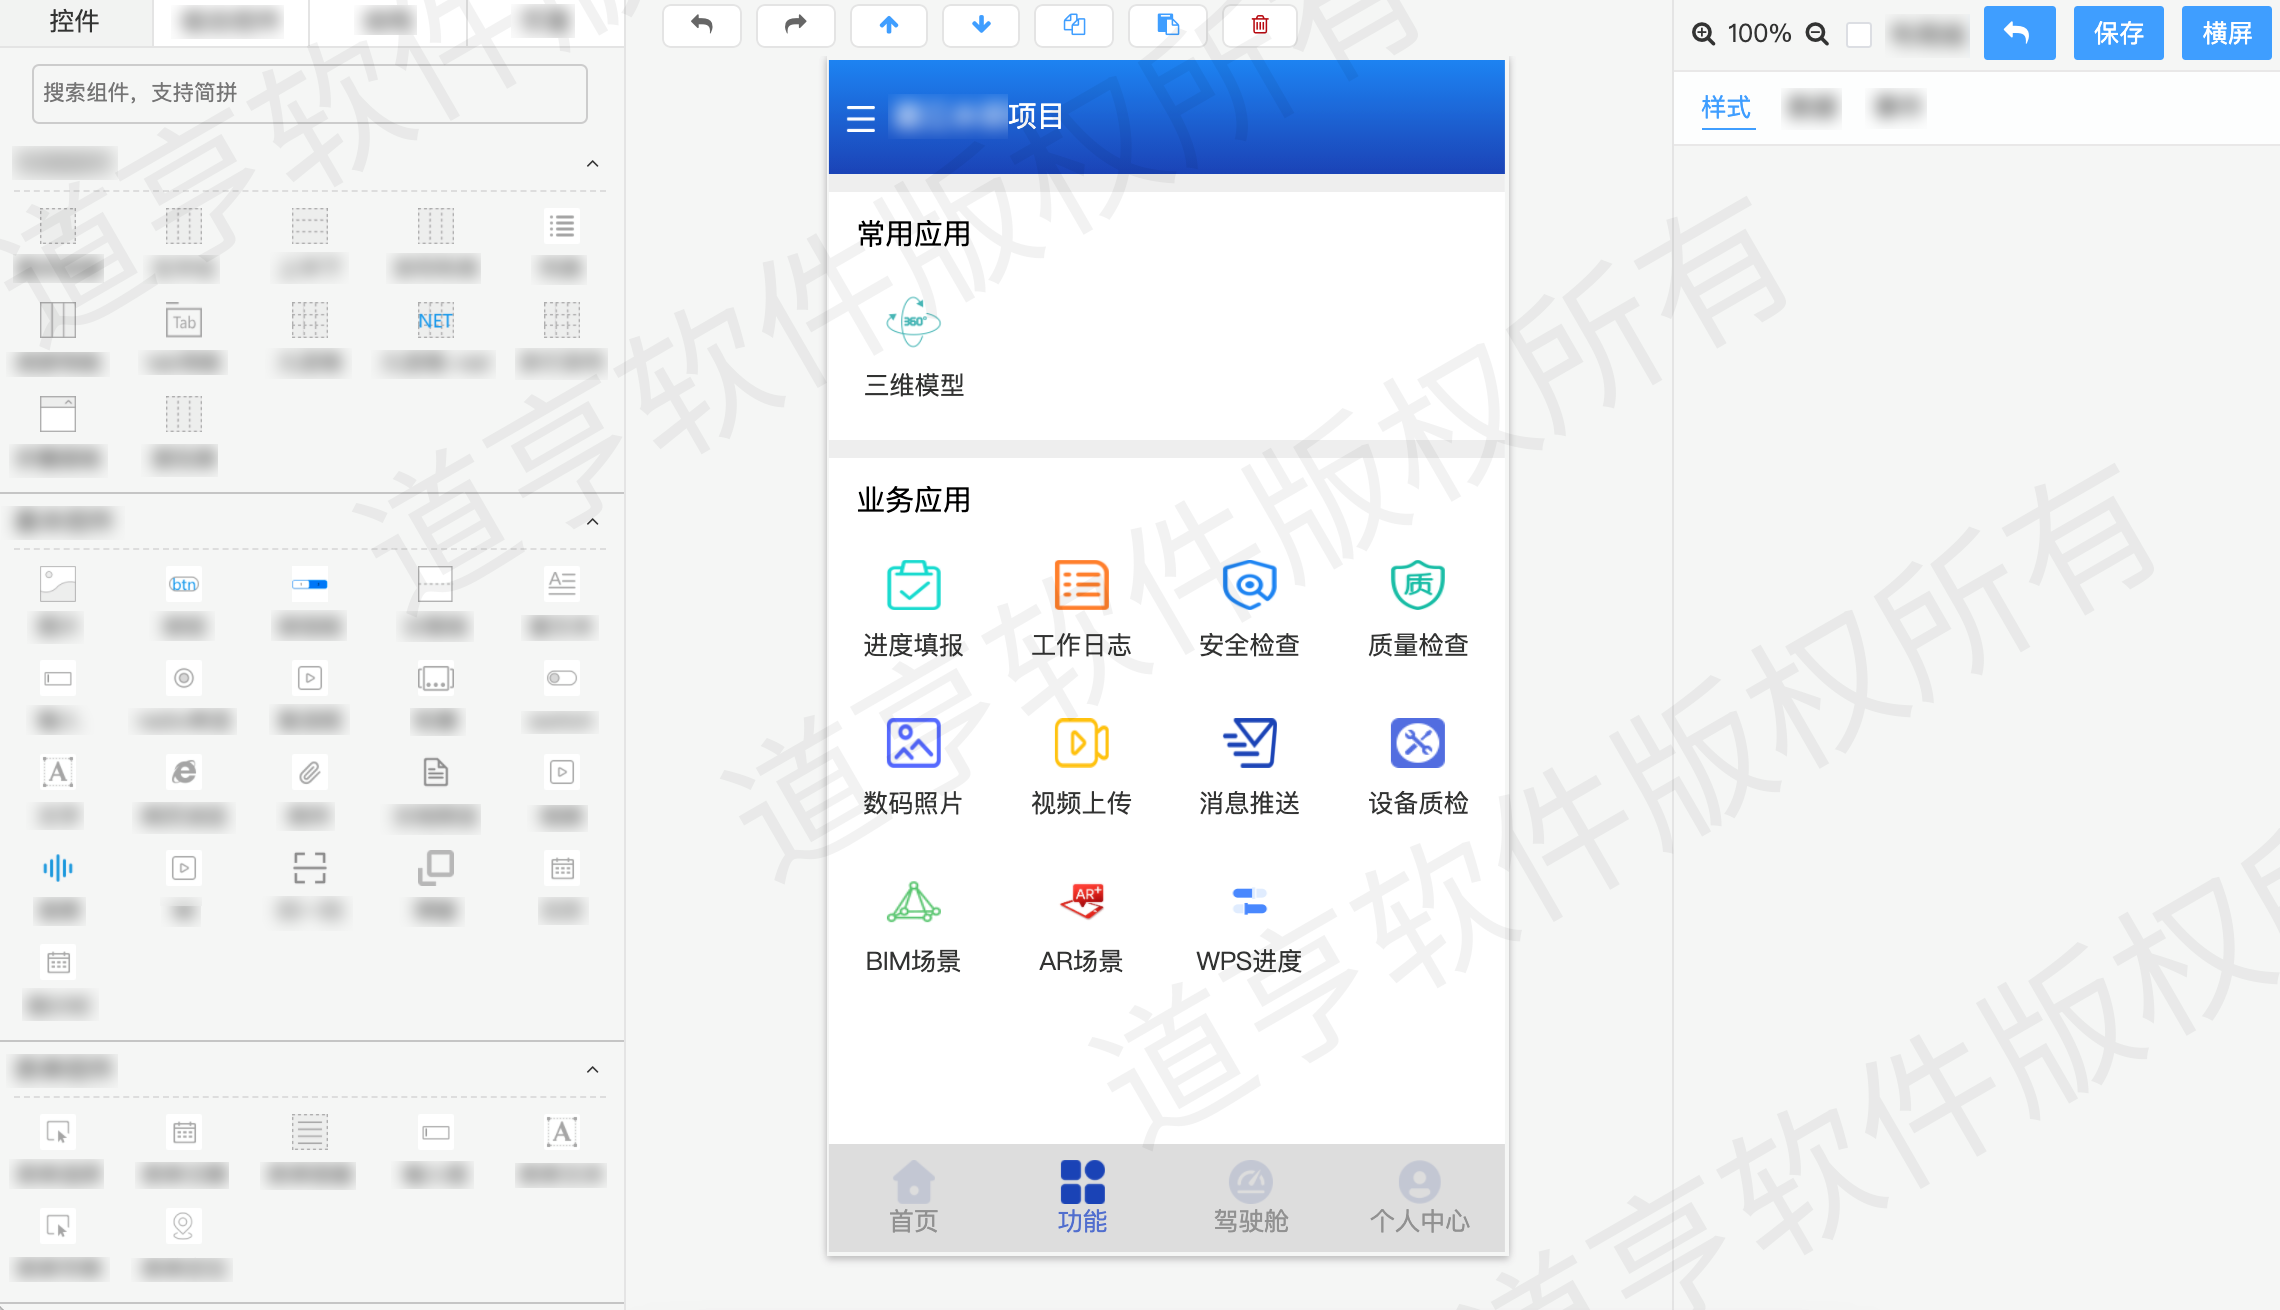Collapse the first component group chevron

592,163
